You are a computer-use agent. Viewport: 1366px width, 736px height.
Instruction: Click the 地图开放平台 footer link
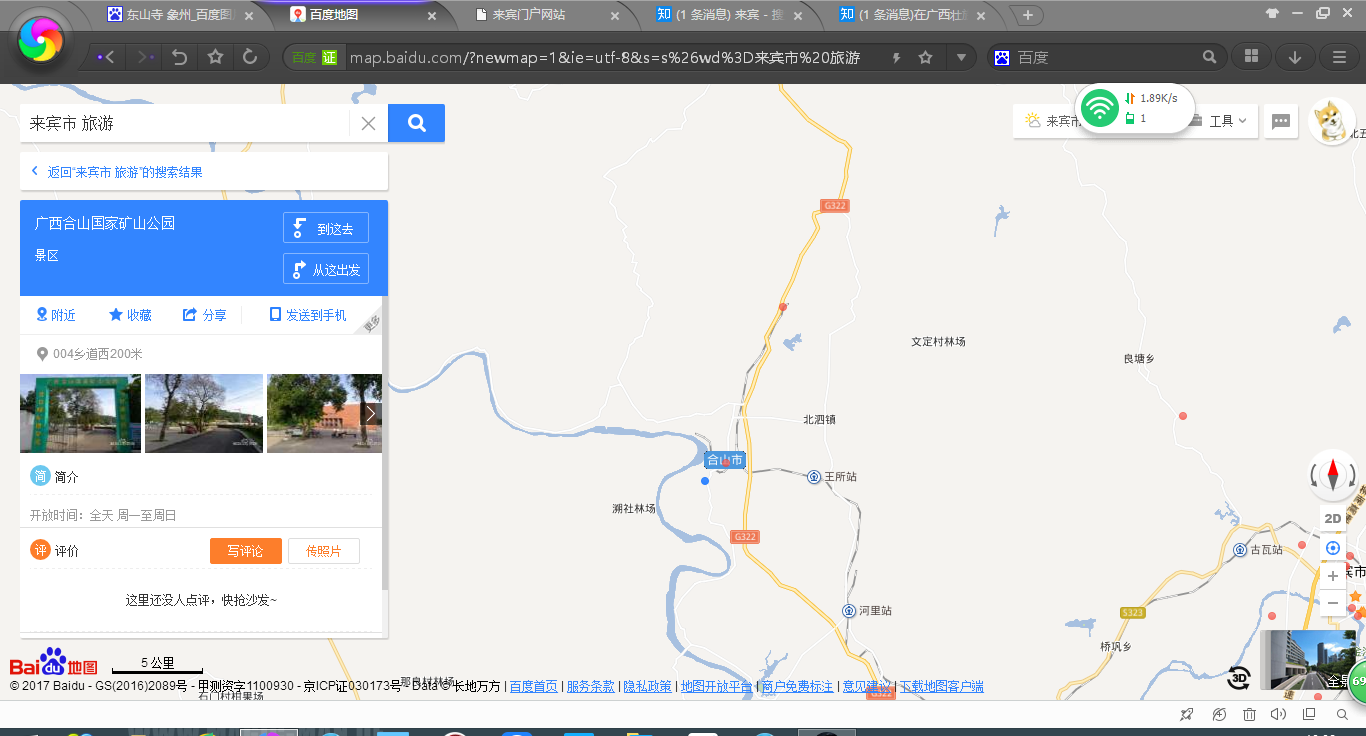pyautogui.click(x=717, y=686)
